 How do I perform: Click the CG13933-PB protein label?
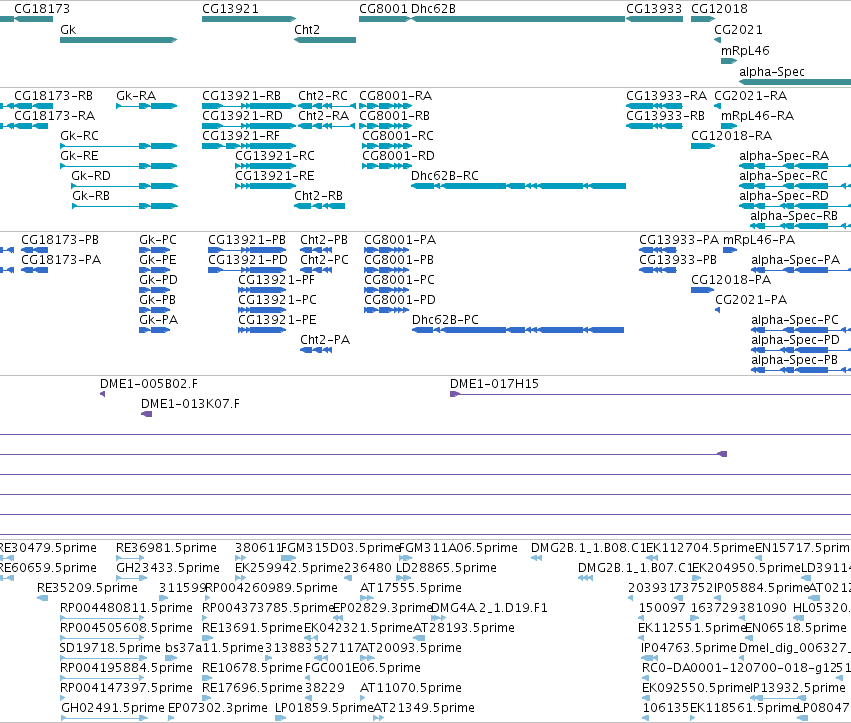pyautogui.click(x=678, y=260)
